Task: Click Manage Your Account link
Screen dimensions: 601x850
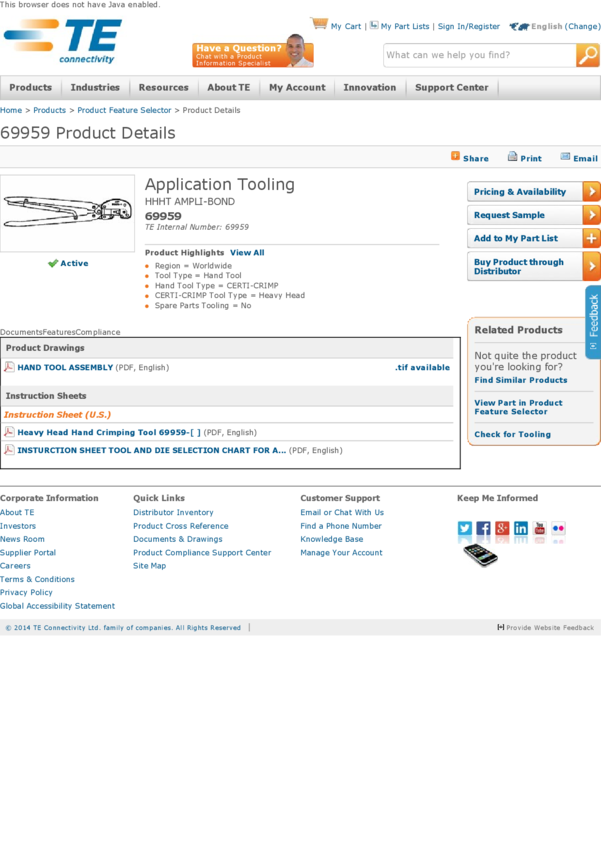Action: coord(341,552)
